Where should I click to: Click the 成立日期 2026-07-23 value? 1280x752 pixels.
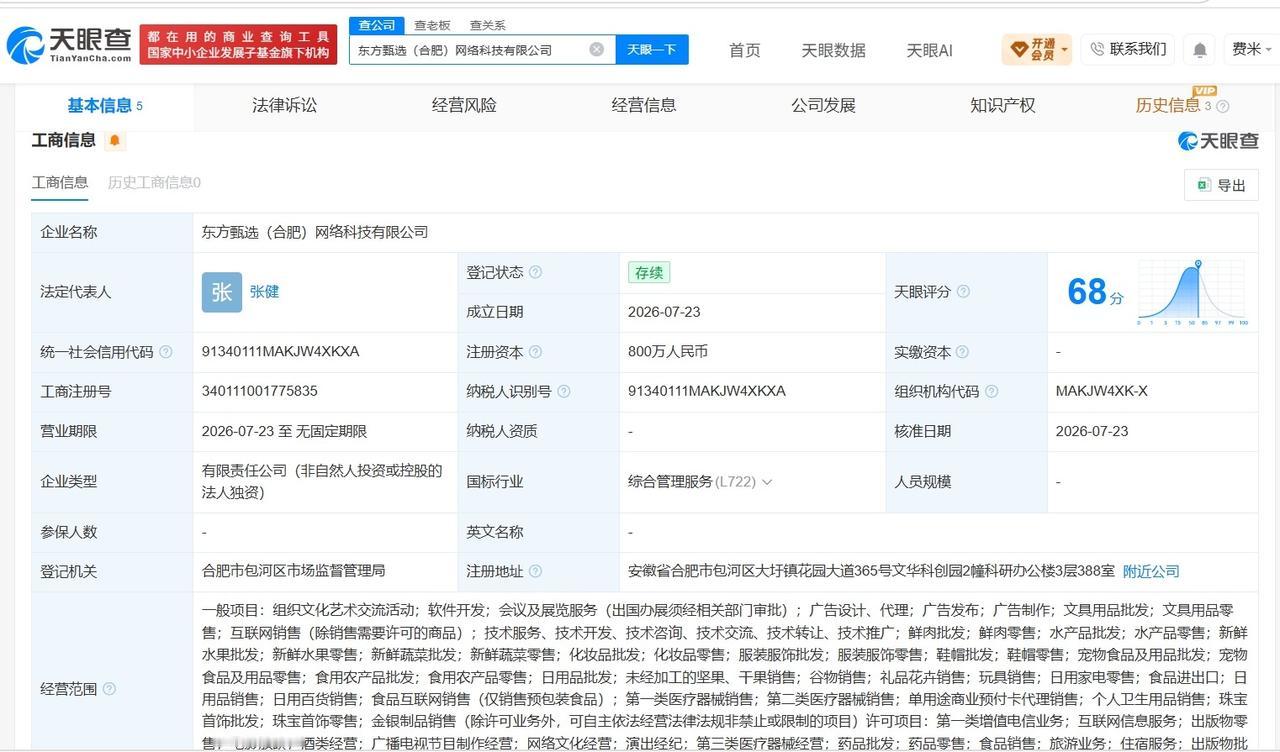[x=664, y=312]
